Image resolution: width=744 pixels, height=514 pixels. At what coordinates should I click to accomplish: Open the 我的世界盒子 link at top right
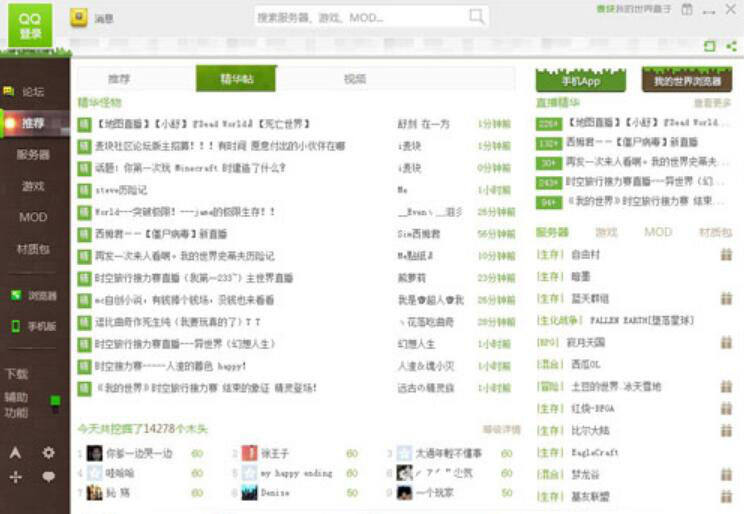click(633, 9)
